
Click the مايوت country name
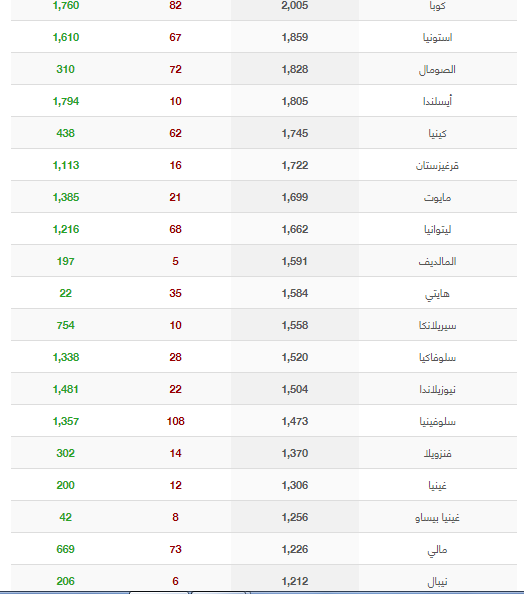point(437,198)
